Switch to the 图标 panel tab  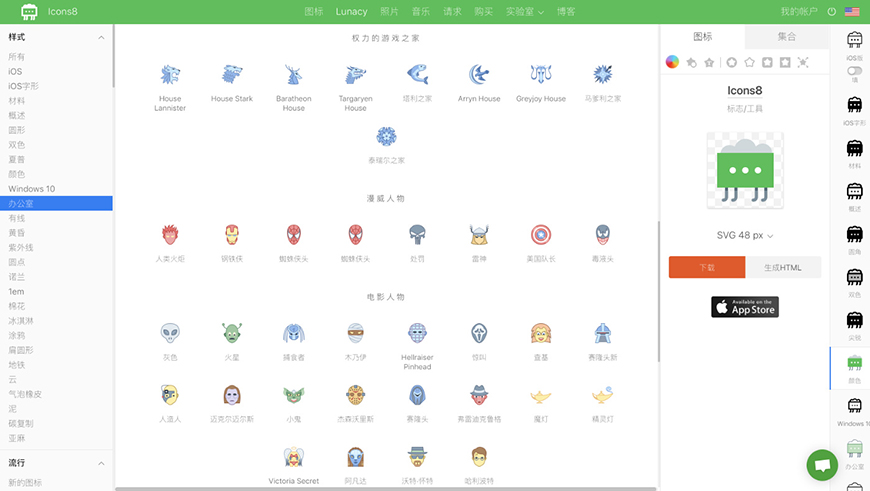(702, 37)
